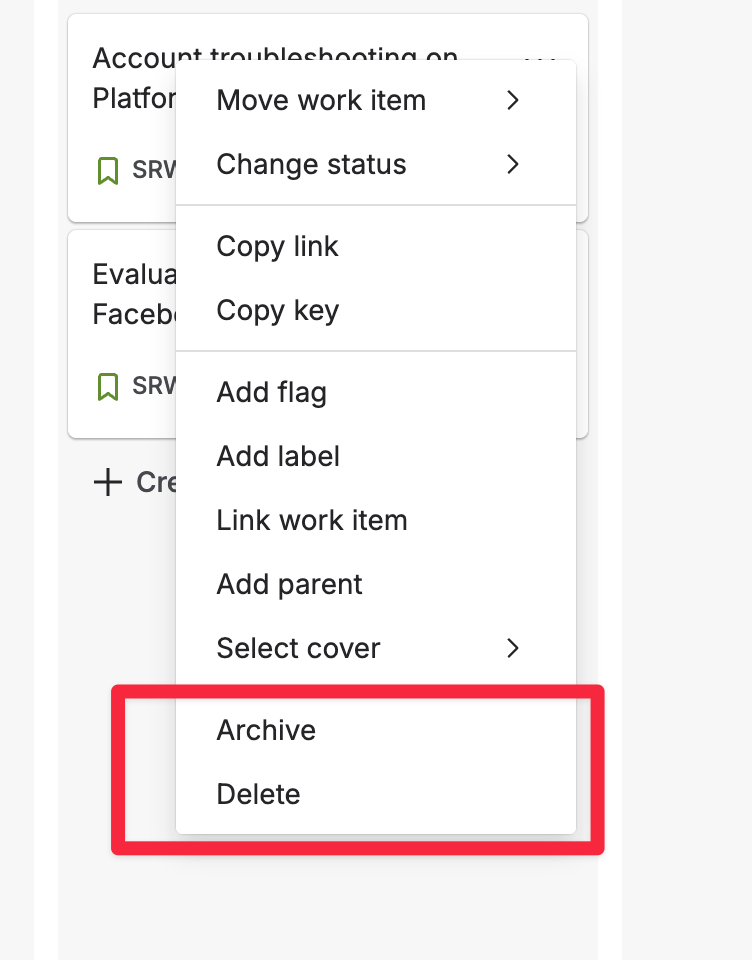Click the green bookmark icon on Account card

pyautogui.click(x=108, y=171)
